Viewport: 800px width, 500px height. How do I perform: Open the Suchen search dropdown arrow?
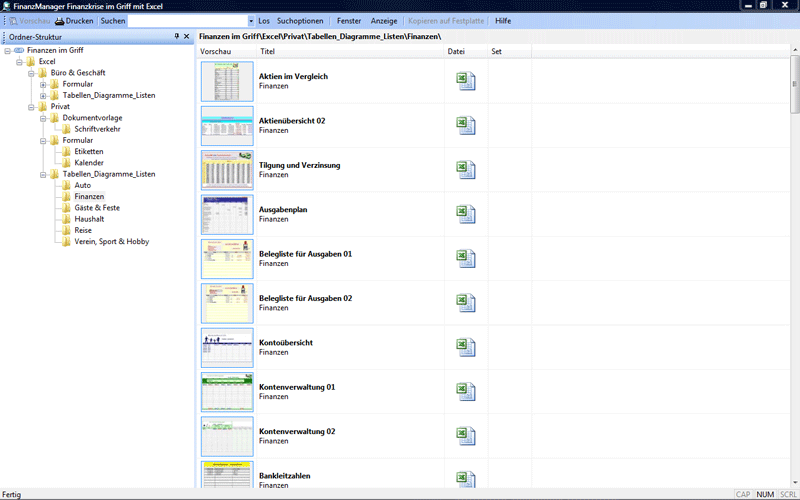251,21
